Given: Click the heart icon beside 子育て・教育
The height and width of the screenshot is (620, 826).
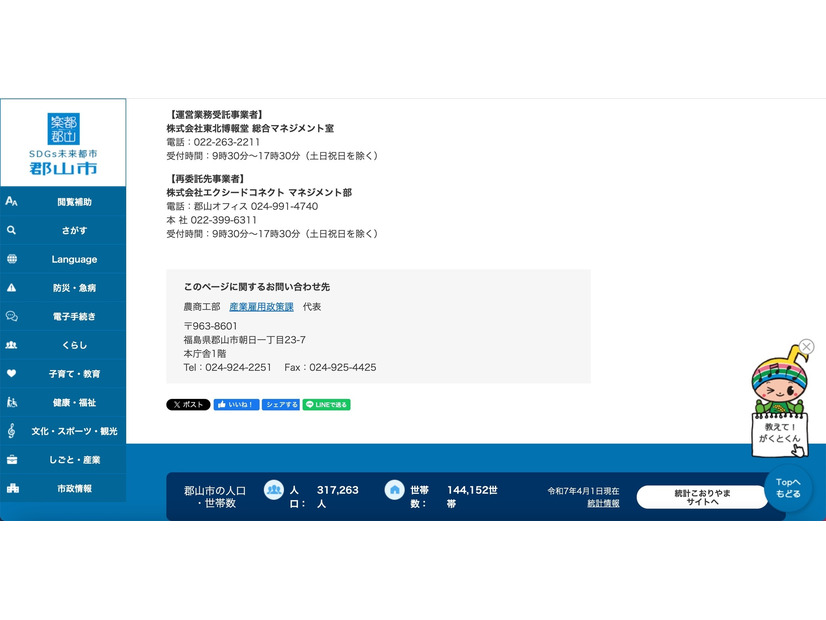Looking at the screenshot, I should tap(12, 374).
